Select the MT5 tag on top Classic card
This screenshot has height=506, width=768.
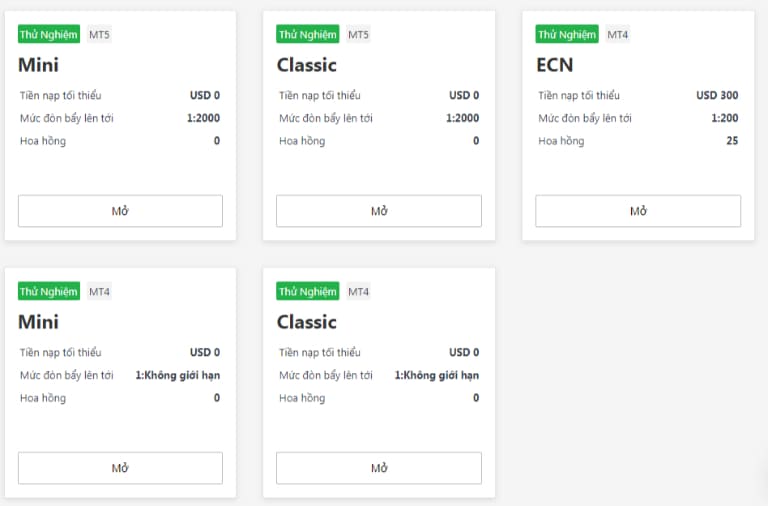click(x=358, y=35)
